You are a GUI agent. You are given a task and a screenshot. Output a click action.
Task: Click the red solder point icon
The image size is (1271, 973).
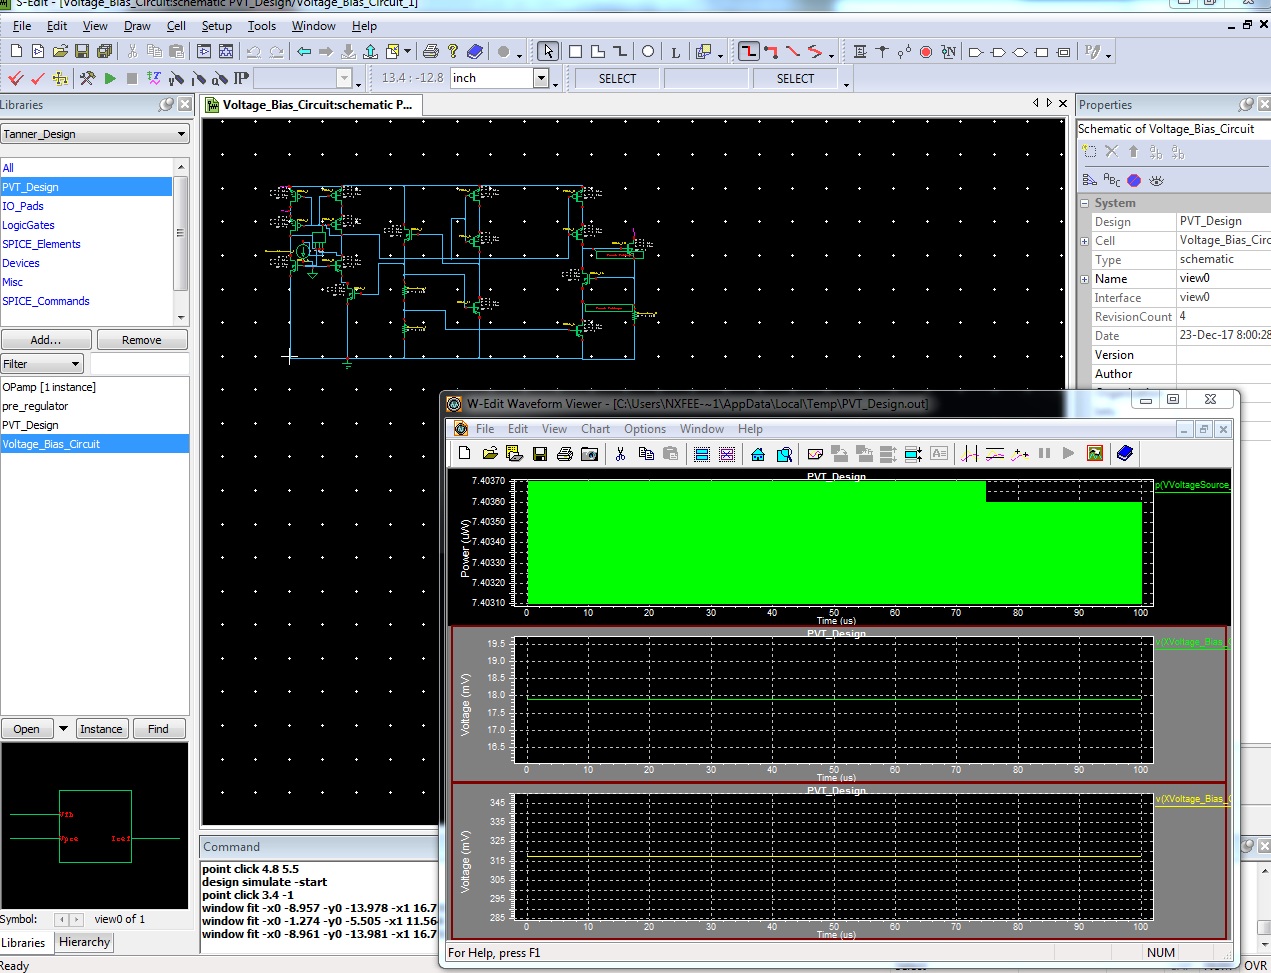tap(926, 51)
